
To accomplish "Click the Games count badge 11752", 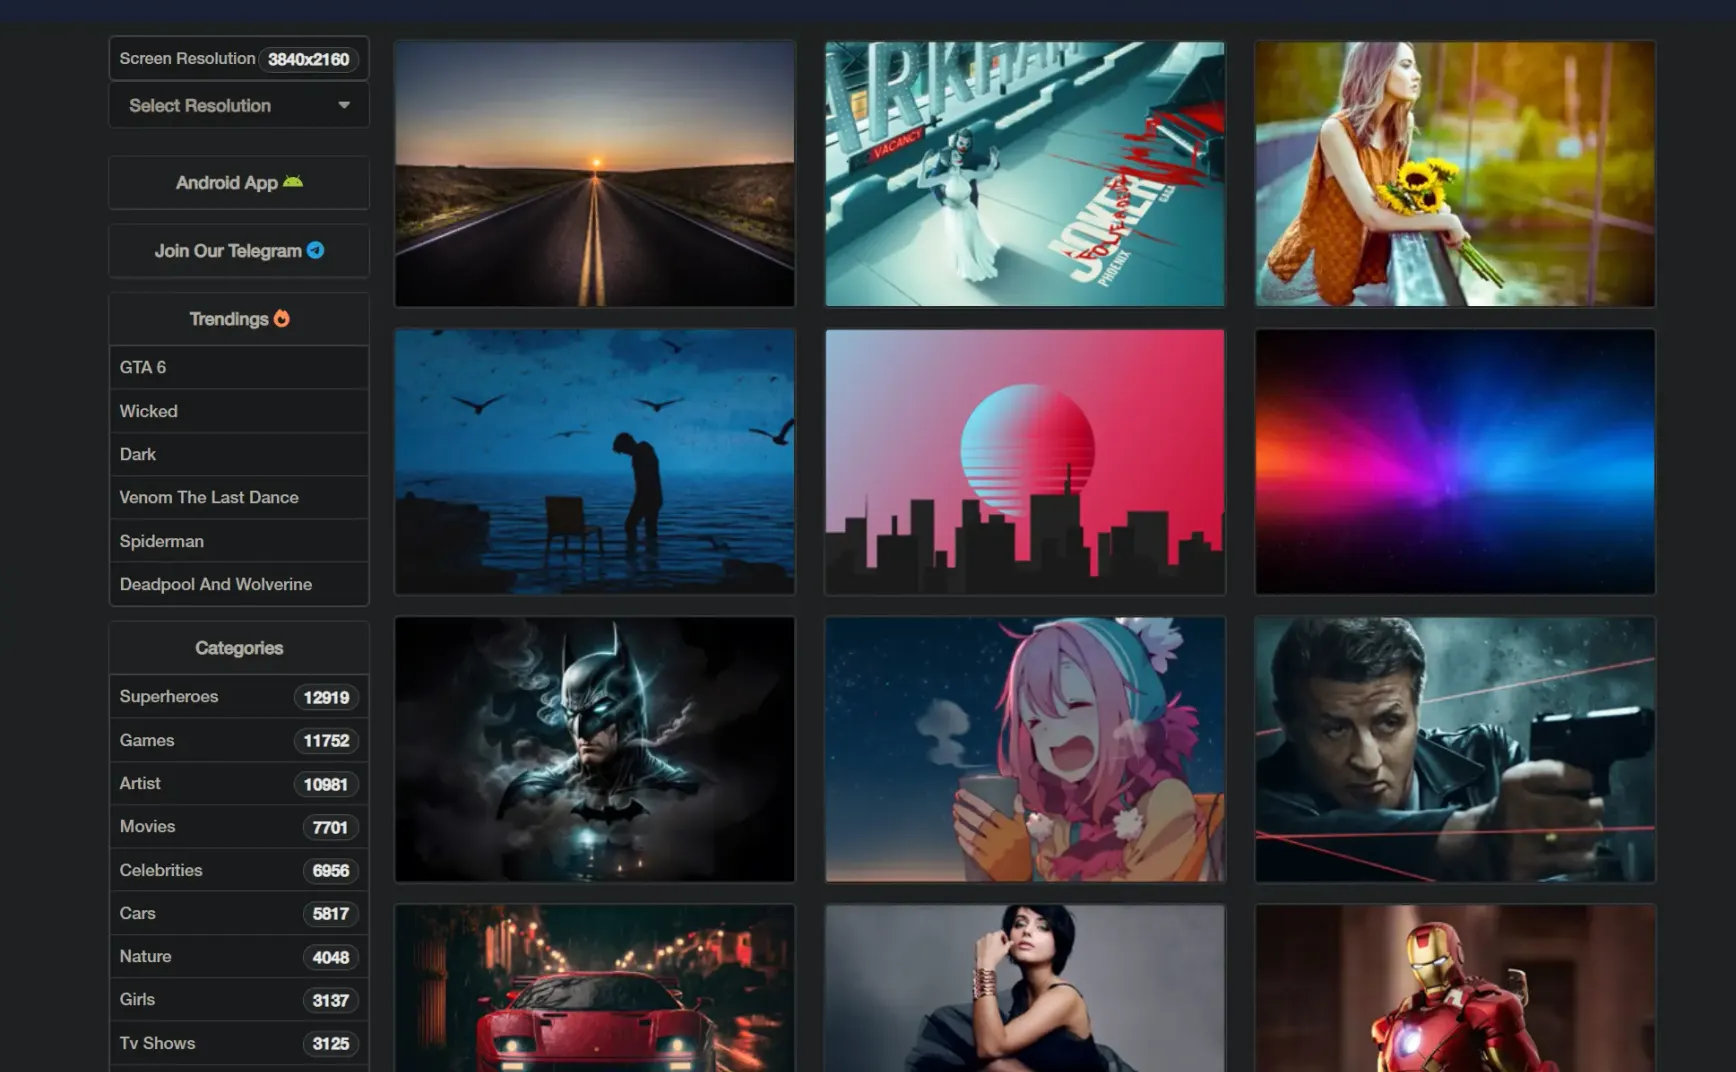I will coord(326,741).
